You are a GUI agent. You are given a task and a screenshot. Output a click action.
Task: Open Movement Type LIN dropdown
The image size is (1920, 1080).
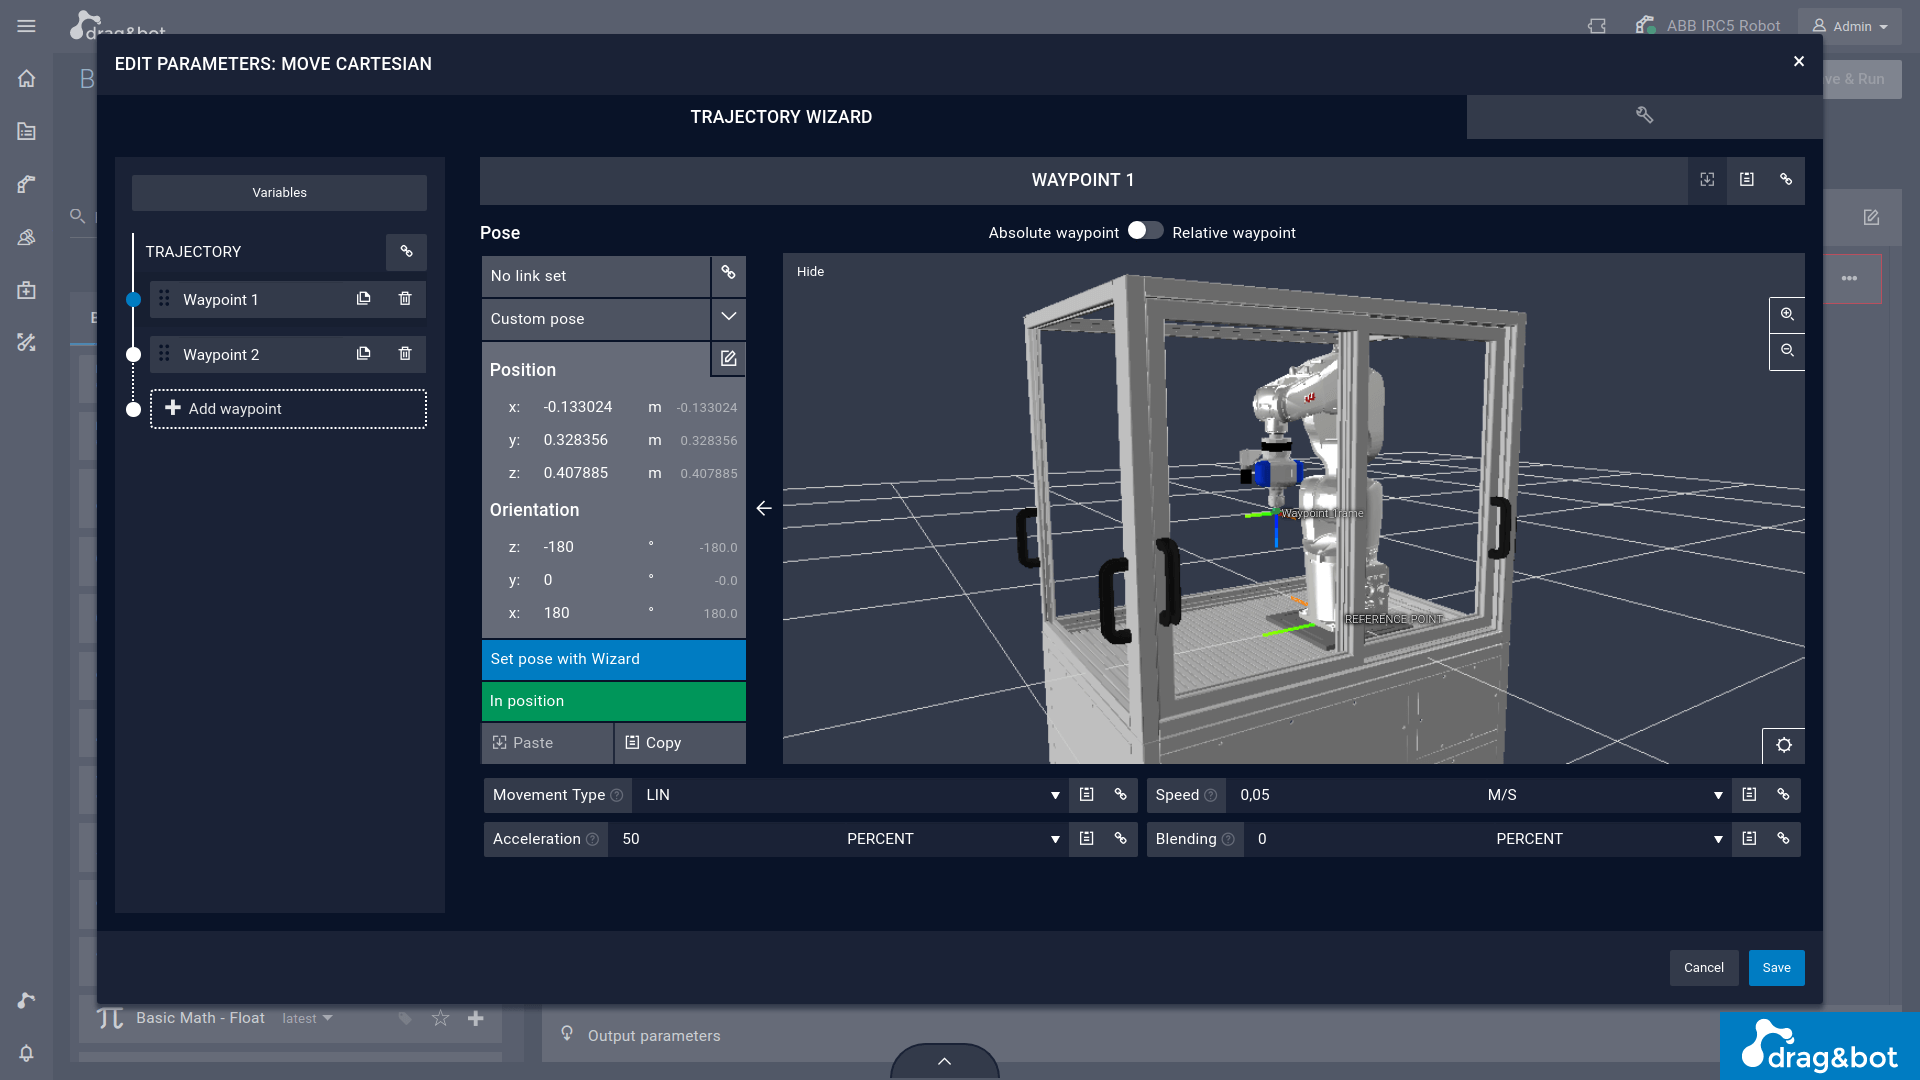click(x=852, y=795)
